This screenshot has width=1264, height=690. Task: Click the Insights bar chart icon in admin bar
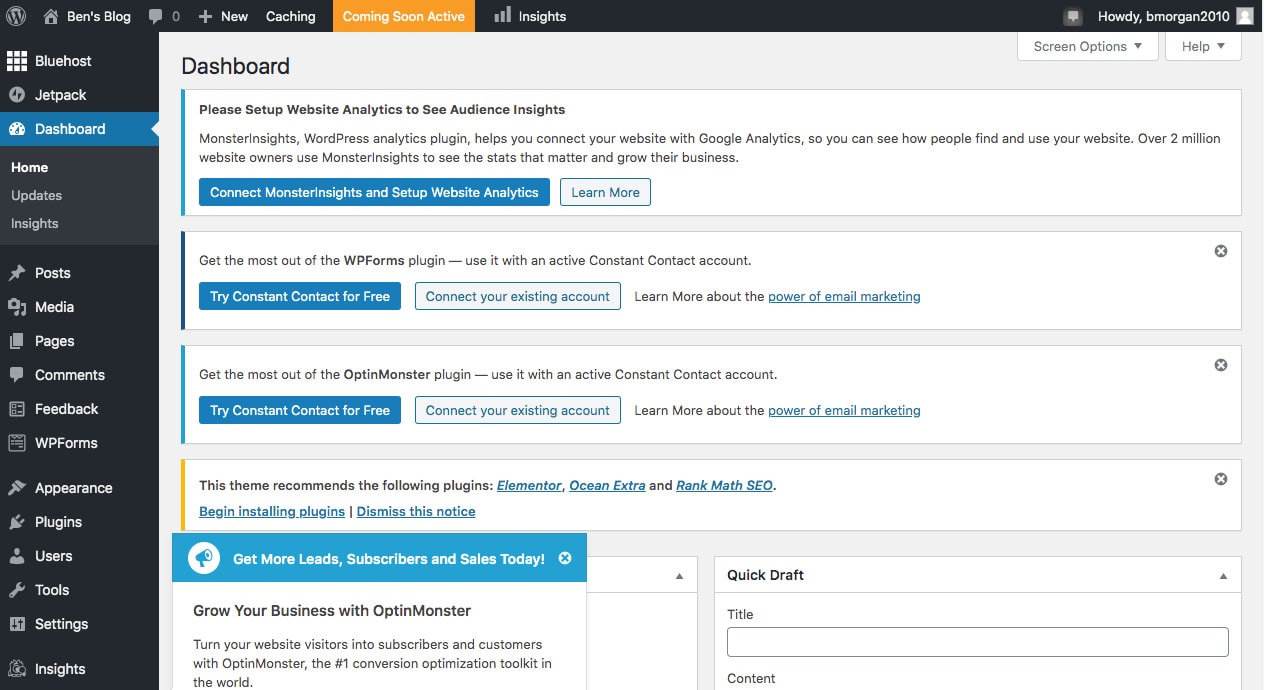click(x=502, y=15)
